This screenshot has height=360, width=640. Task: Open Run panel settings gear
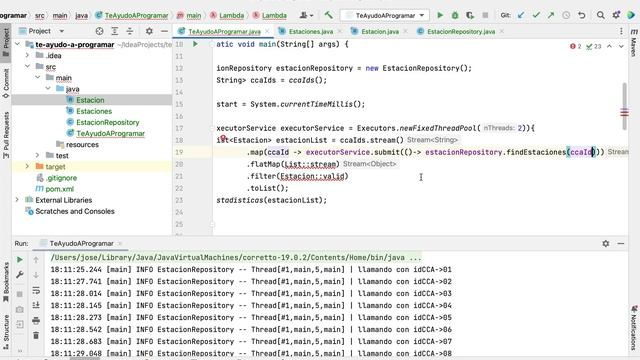pyautogui.click(x=606, y=243)
